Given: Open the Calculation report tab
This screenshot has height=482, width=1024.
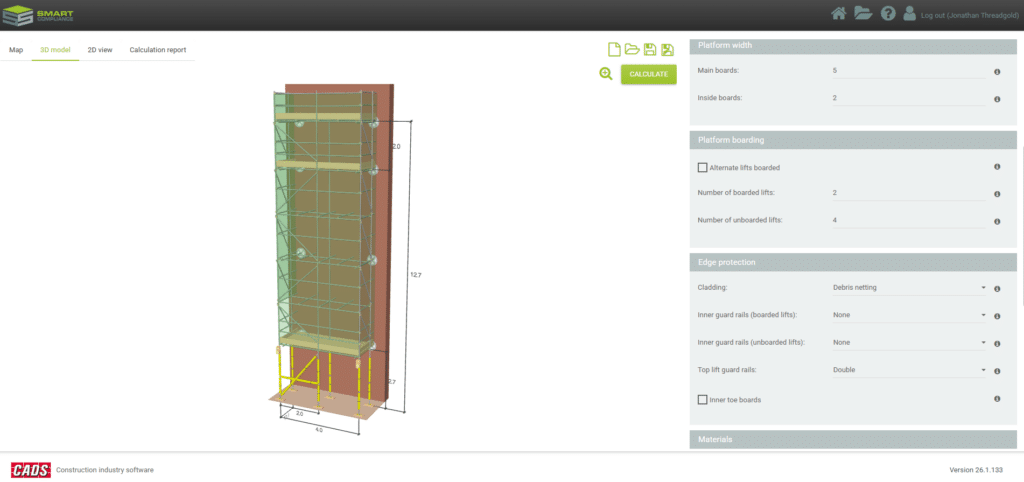Looking at the screenshot, I should [157, 50].
